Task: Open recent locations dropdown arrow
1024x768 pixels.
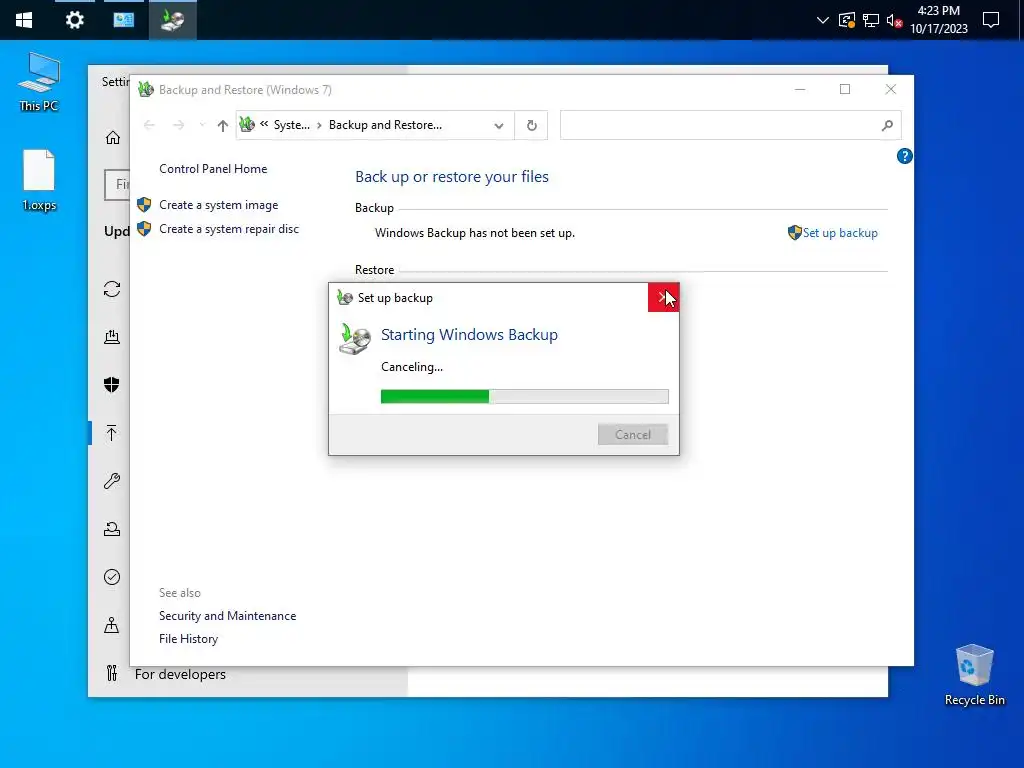Action: pyautogui.click(x=202, y=125)
